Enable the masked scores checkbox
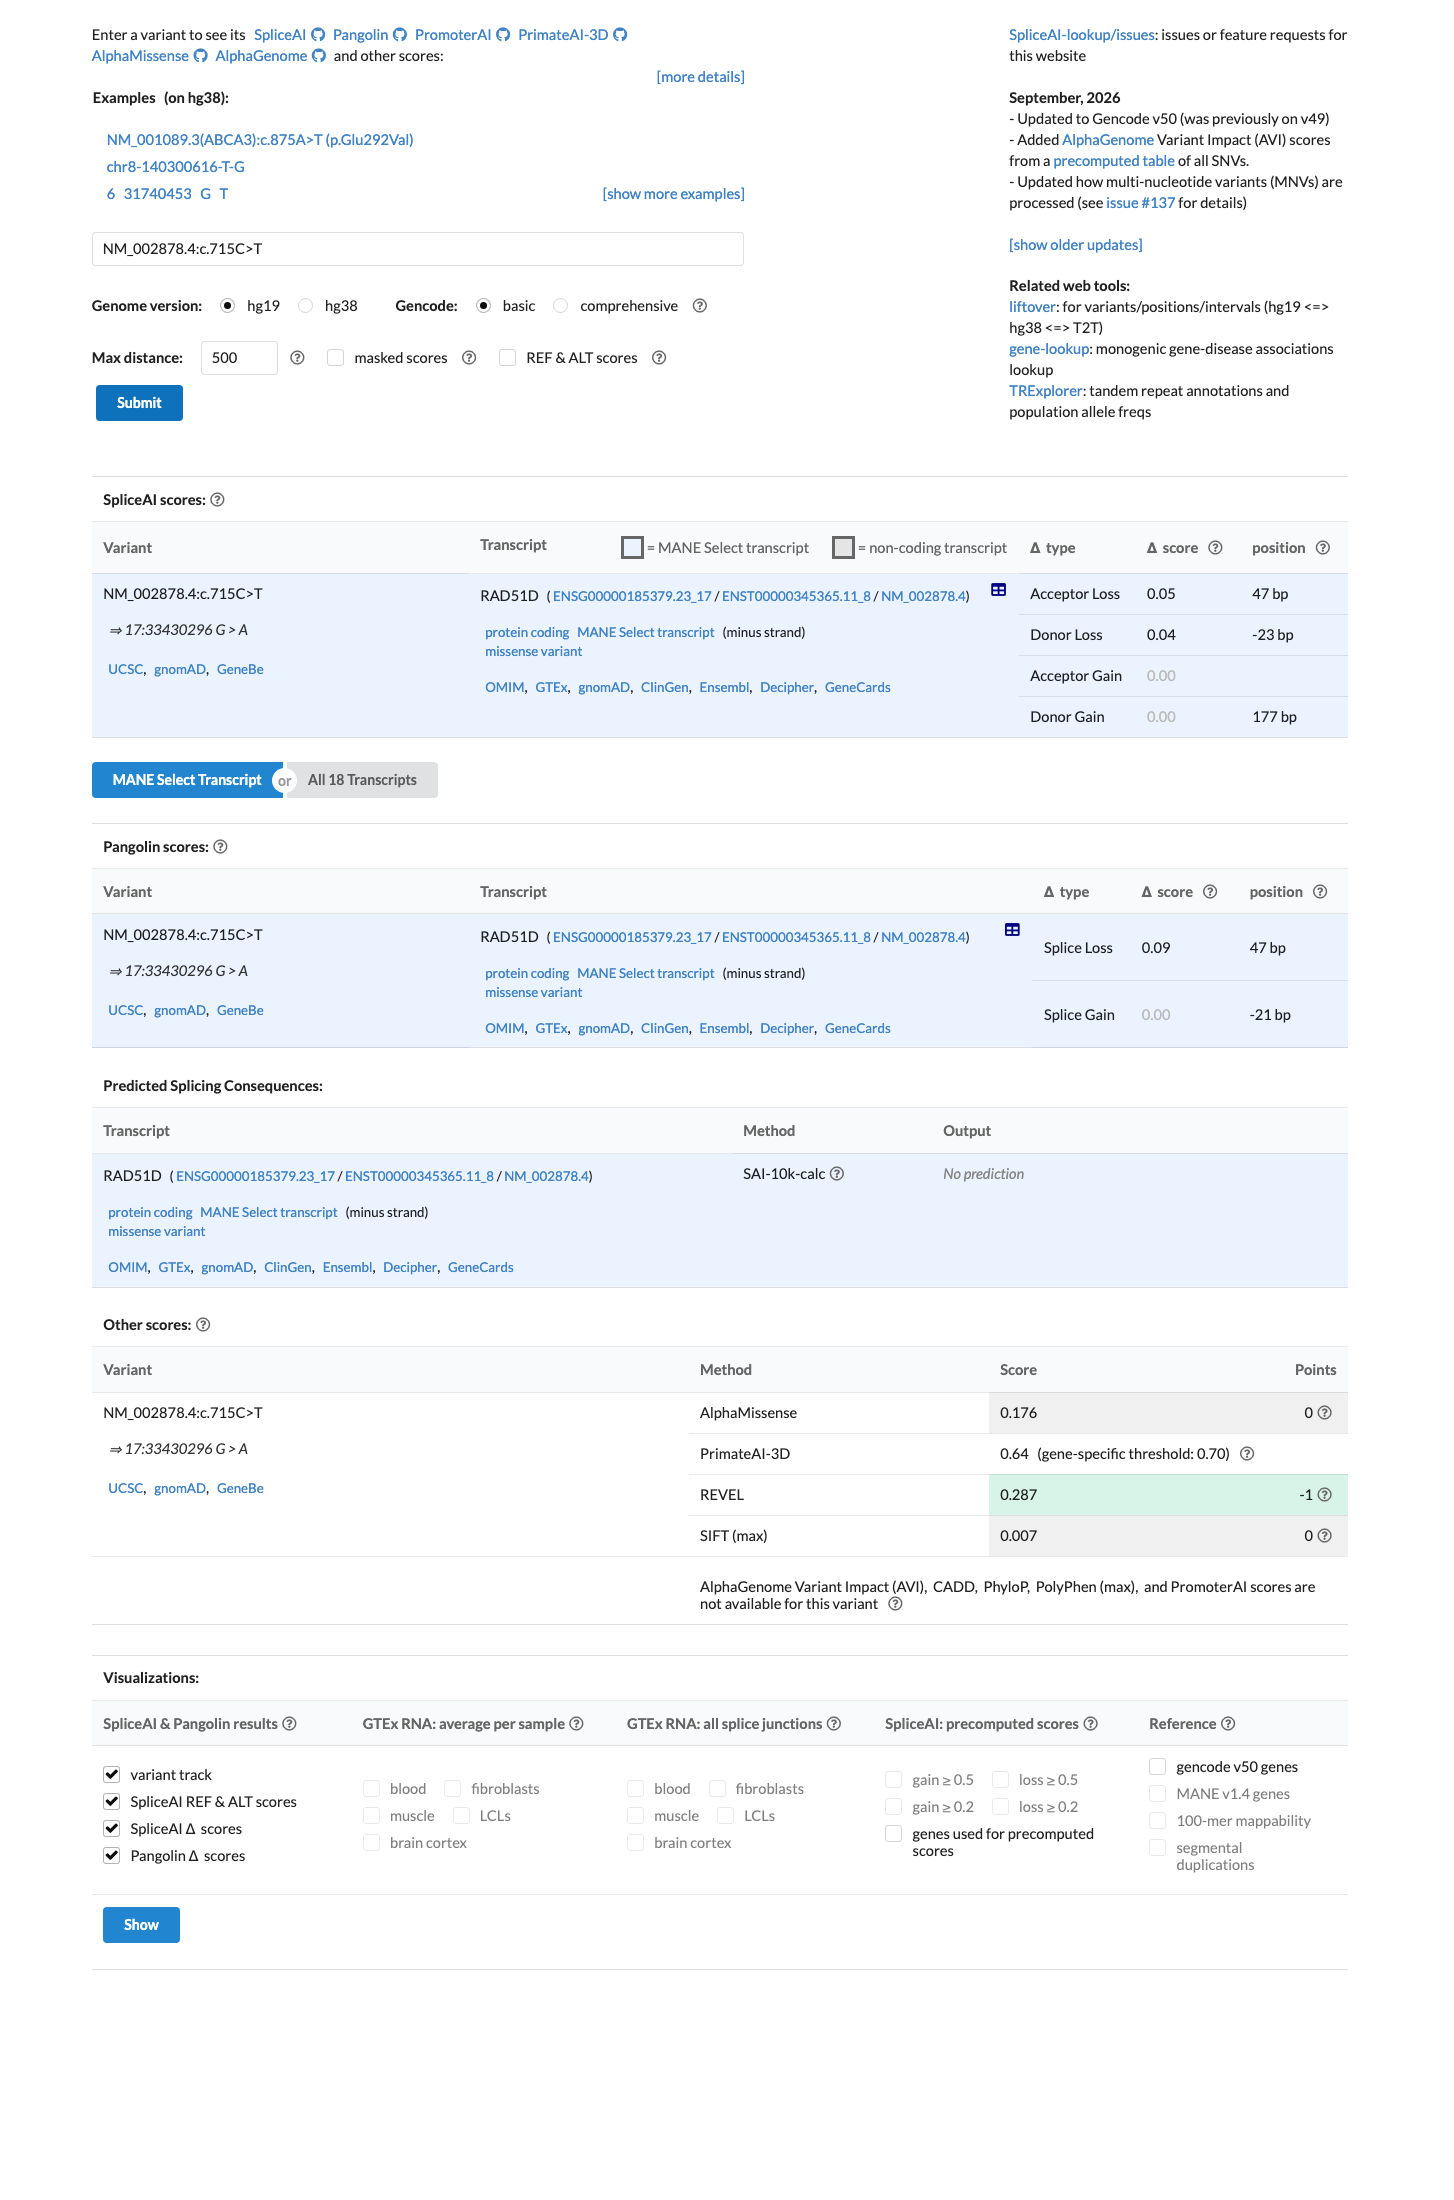Image resolution: width=1454 pixels, height=2200 pixels. pos(336,358)
